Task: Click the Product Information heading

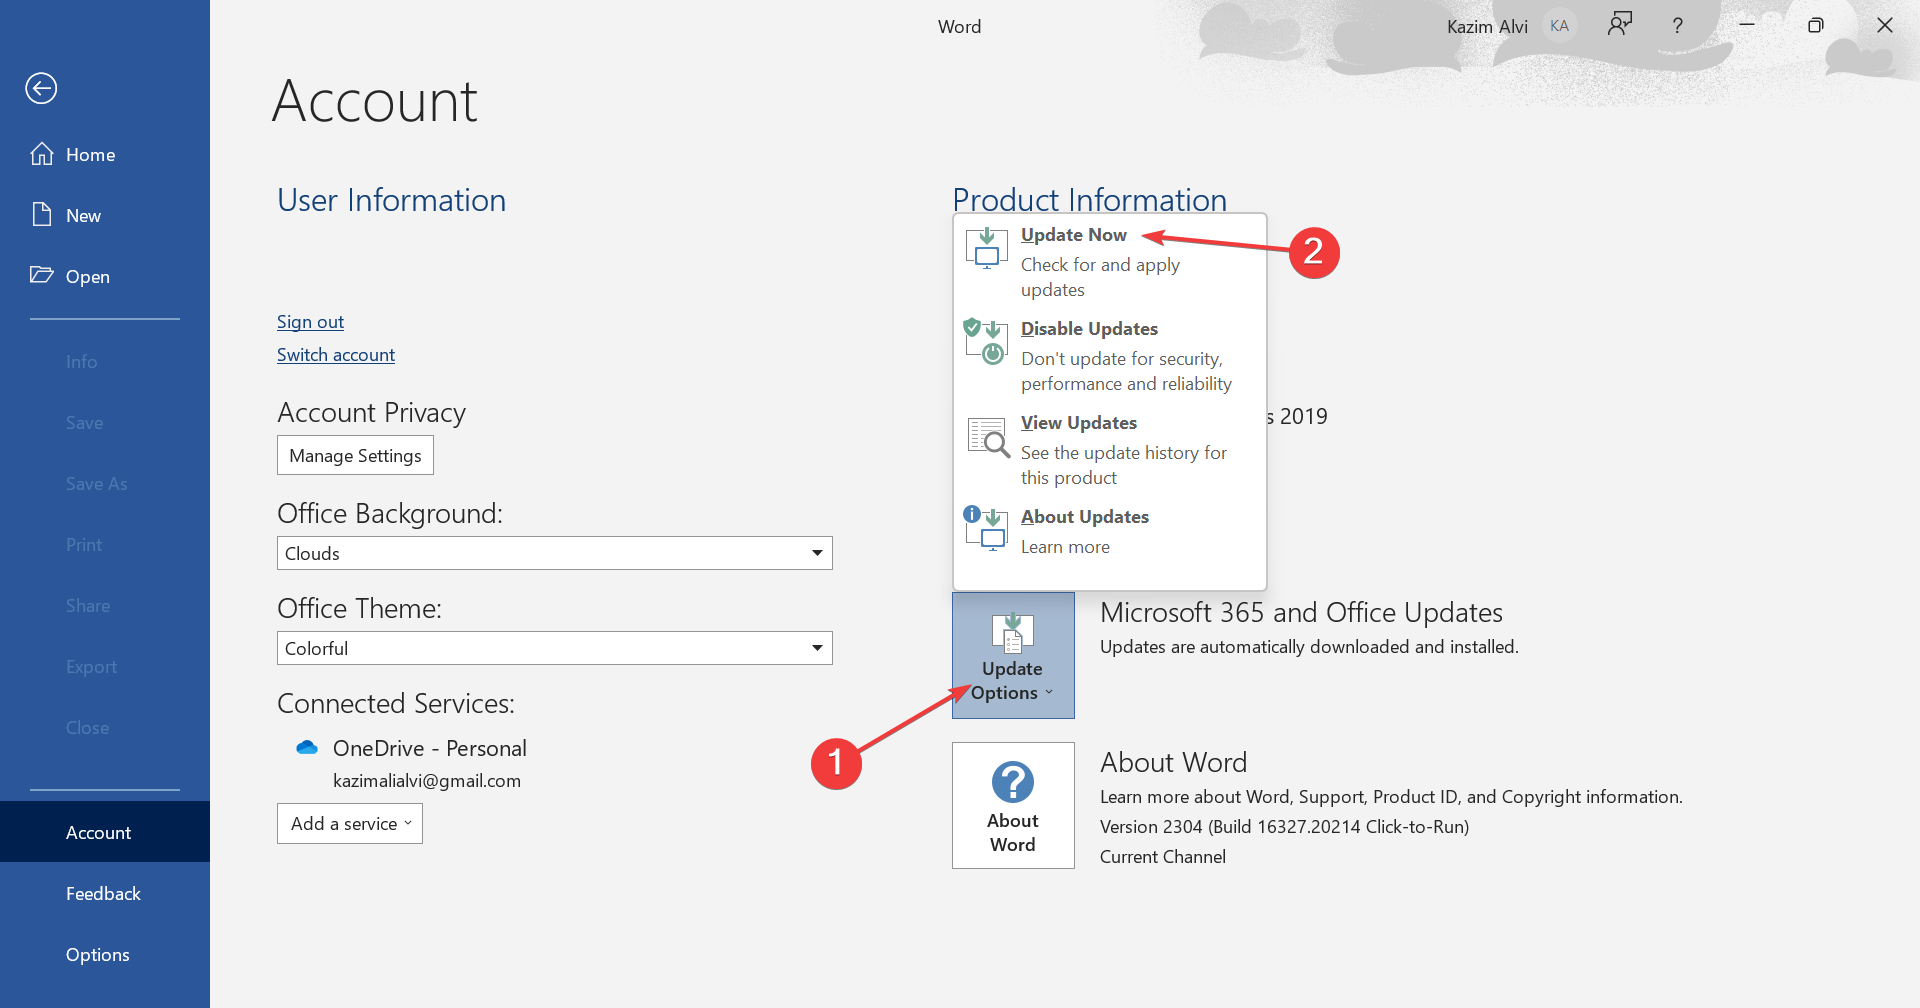Action: [x=1090, y=199]
